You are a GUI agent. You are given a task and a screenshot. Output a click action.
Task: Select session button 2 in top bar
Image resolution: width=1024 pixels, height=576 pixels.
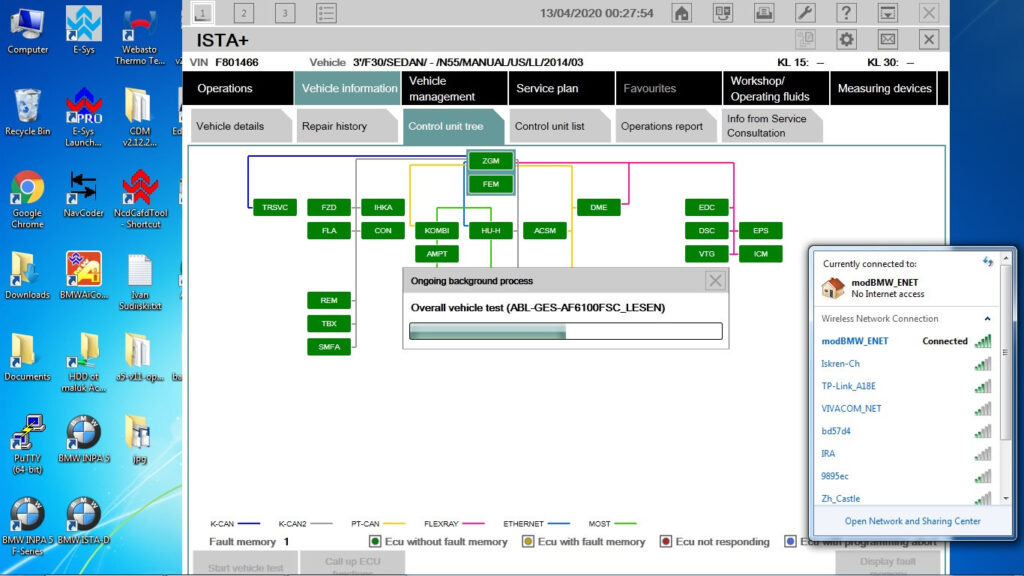point(244,13)
